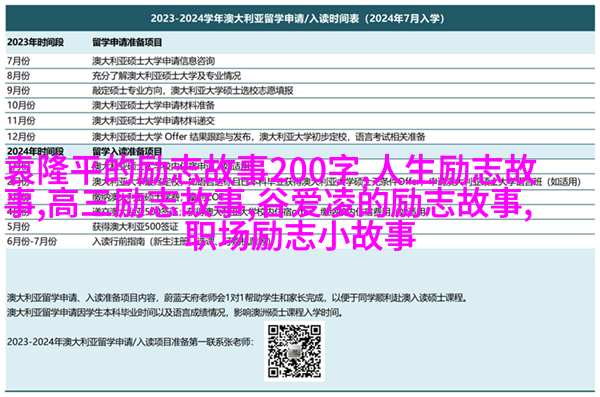Click the 11月份 row label
This screenshot has height=397, width=600.
[21, 121]
